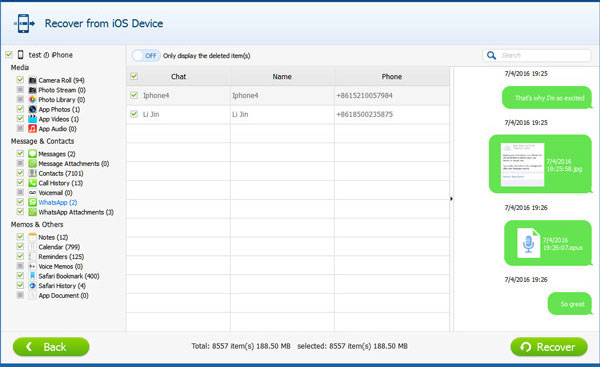Image resolution: width=600 pixels, height=367 pixels.
Task: Collapse the preview panel with splitter arrow
Action: tap(452, 199)
